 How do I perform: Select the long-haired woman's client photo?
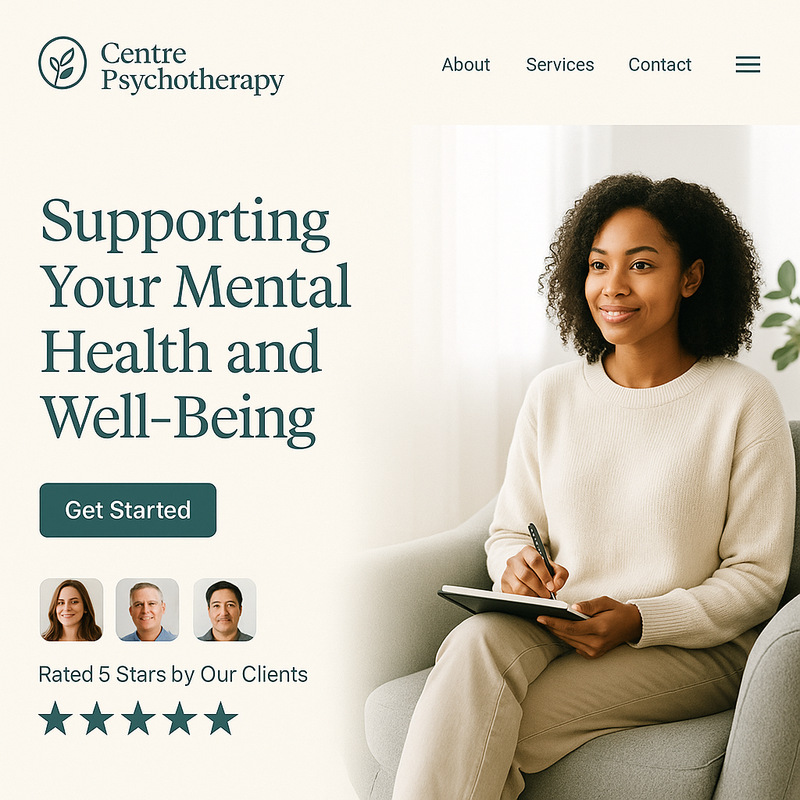71,609
